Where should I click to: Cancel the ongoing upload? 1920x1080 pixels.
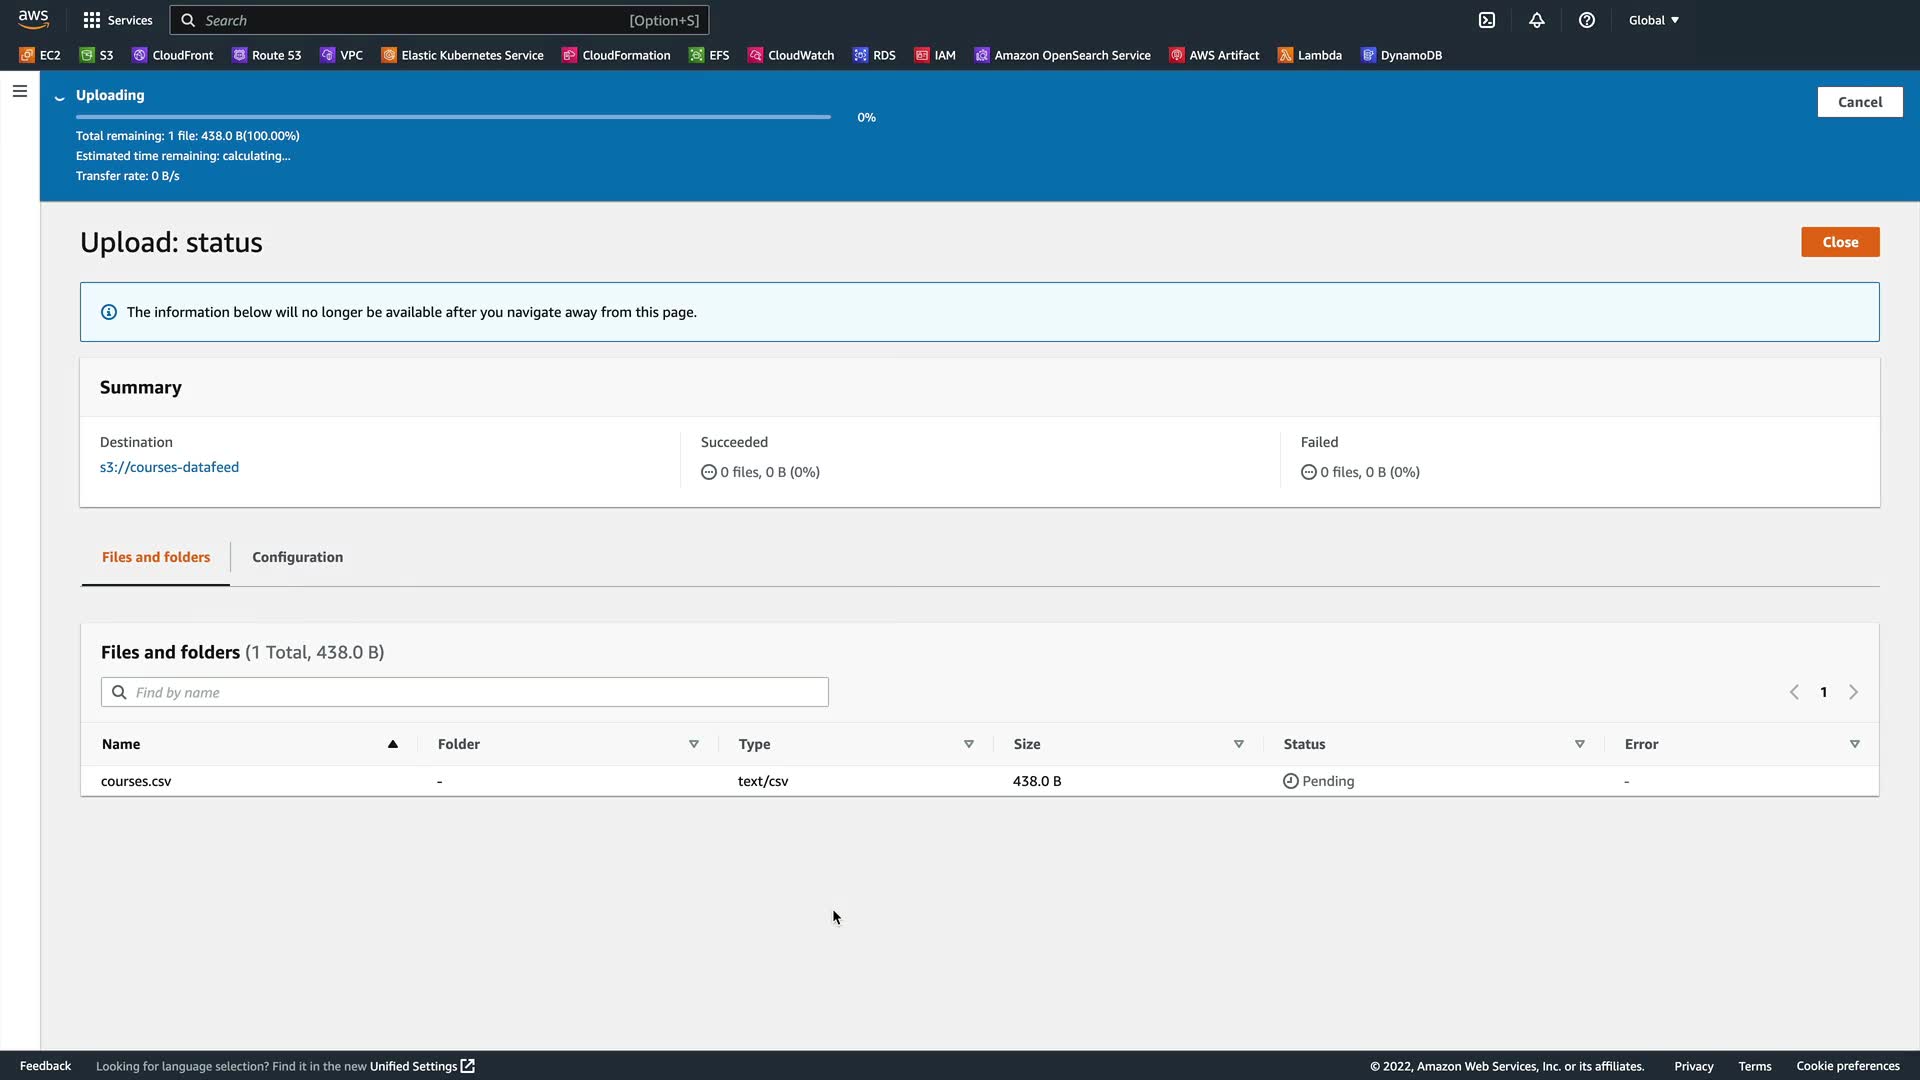tap(1859, 102)
